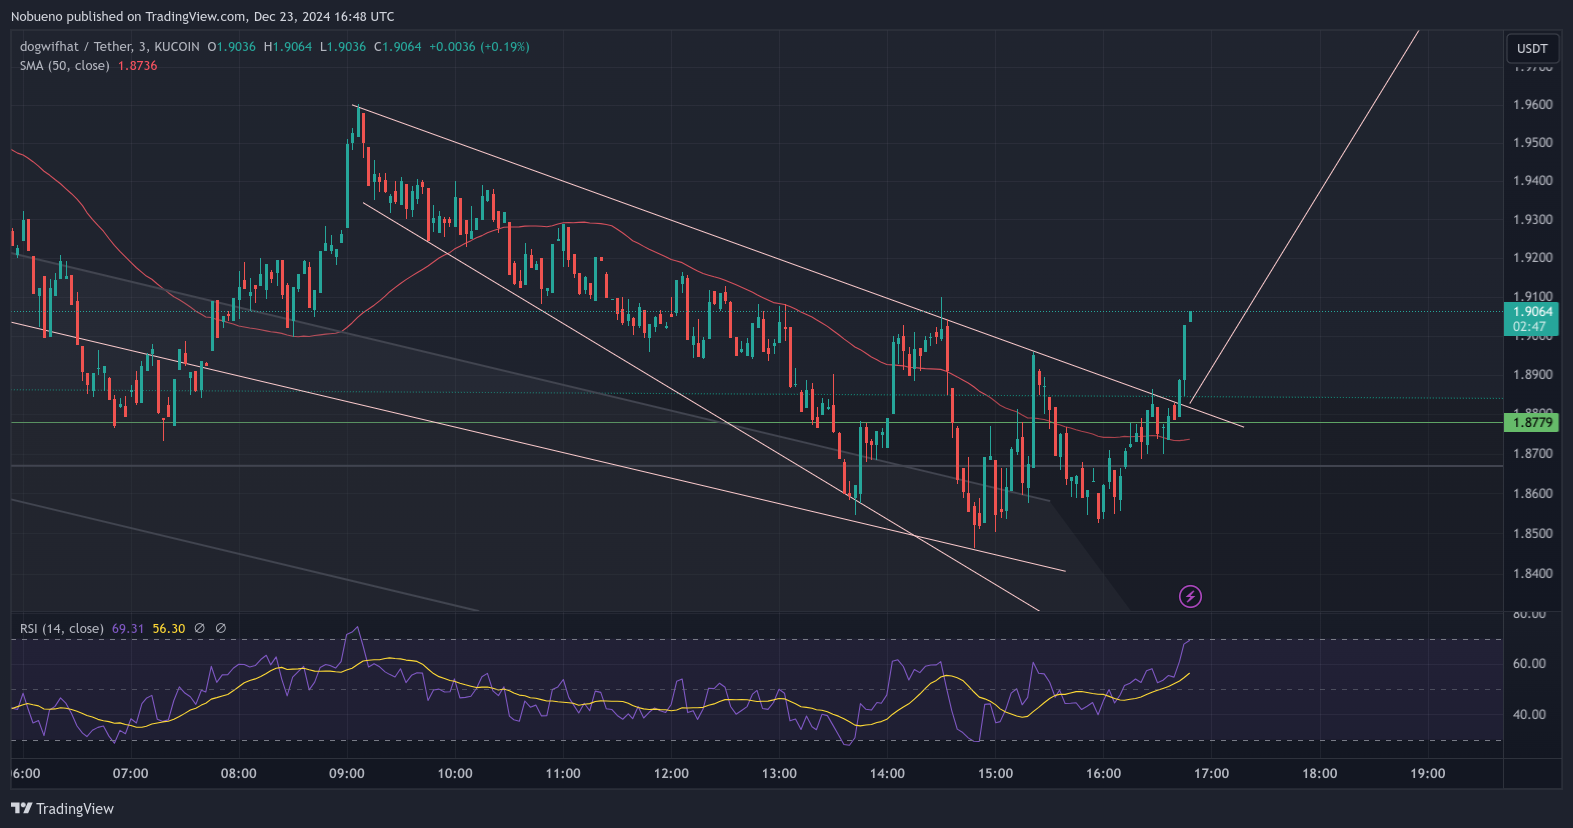The height and width of the screenshot is (828, 1573).
Task: Click the 1.9400 price axis label
Action: pyautogui.click(x=1533, y=181)
